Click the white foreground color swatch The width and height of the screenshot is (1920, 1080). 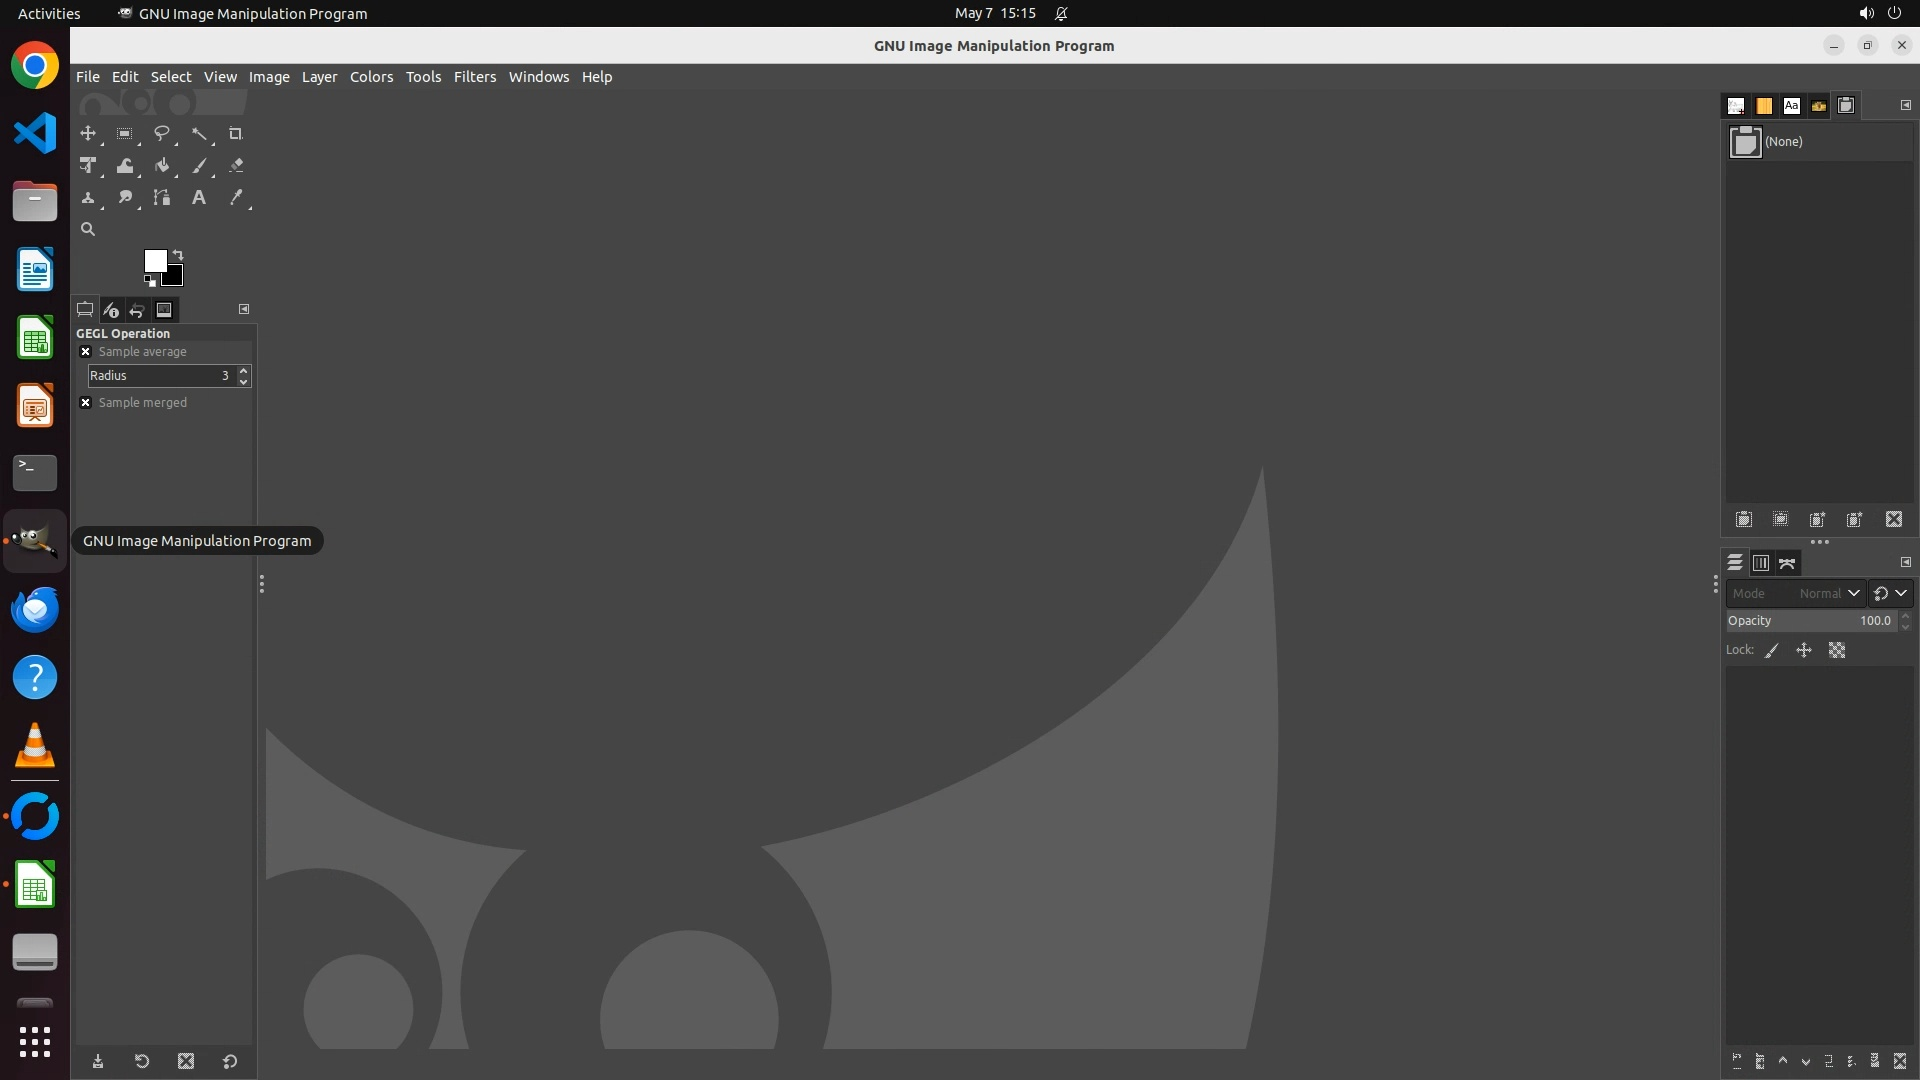154,260
